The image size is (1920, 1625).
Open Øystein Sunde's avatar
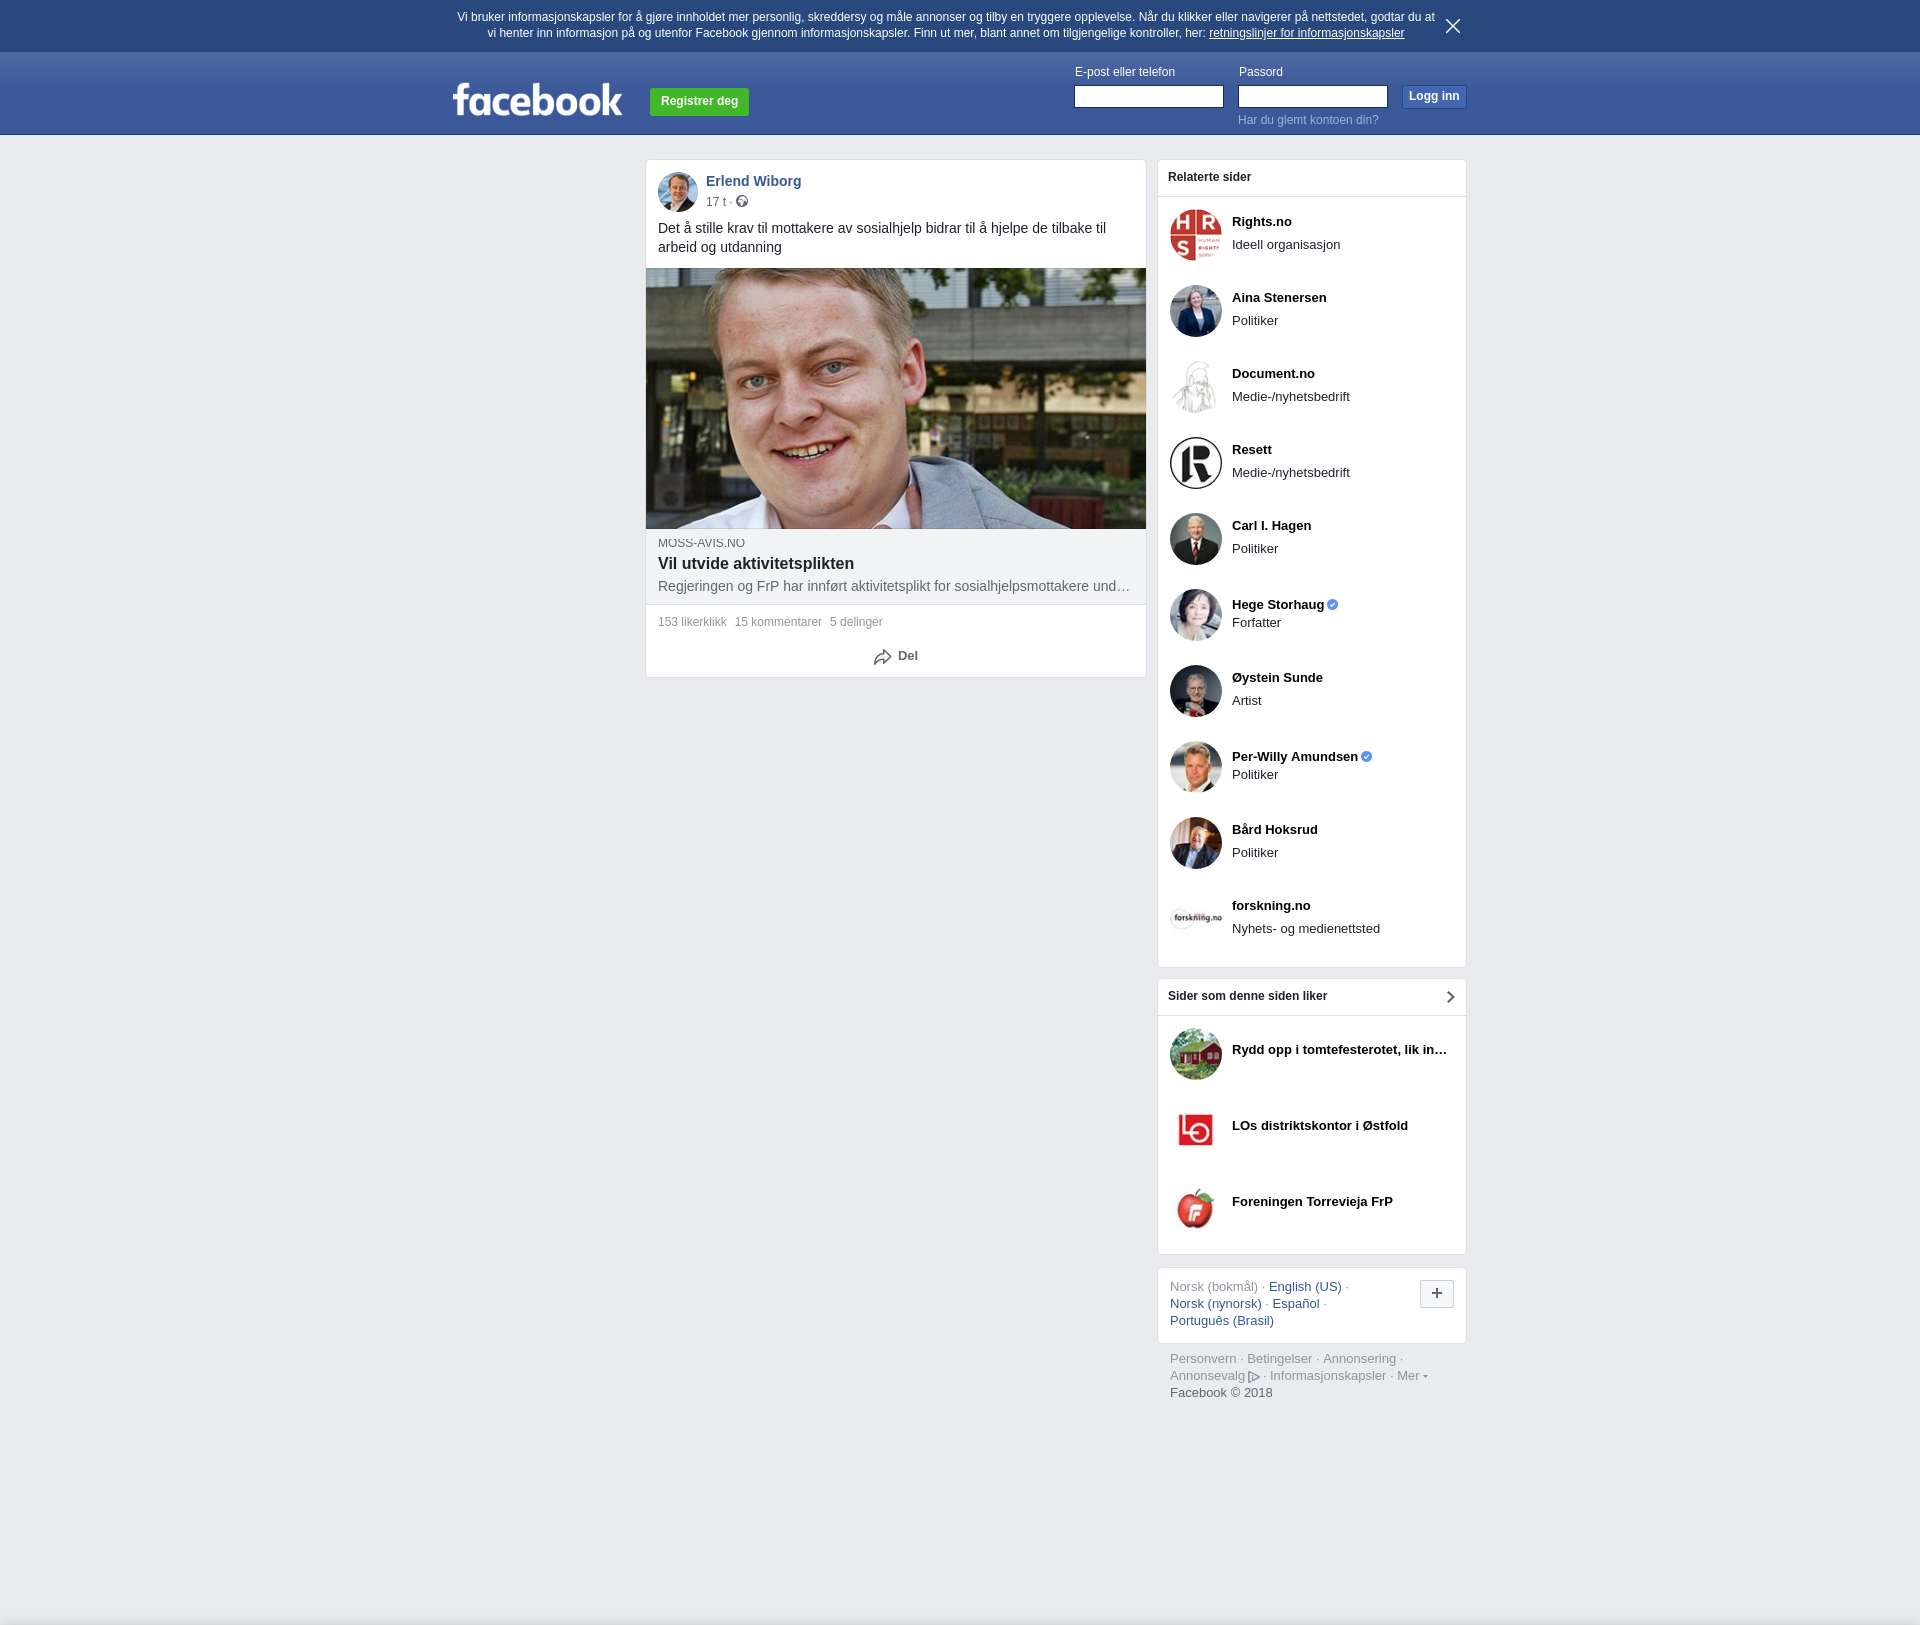point(1196,691)
